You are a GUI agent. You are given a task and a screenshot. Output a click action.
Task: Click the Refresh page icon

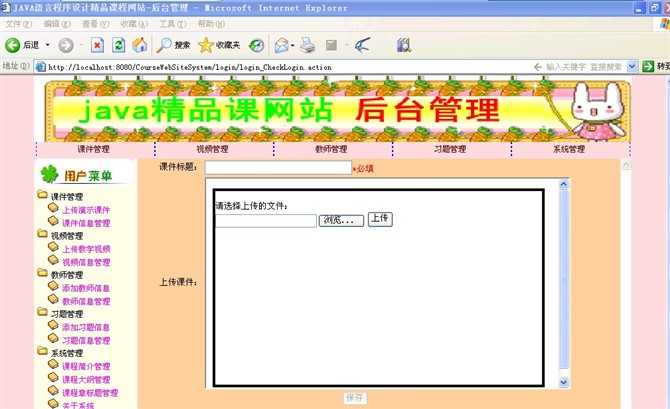pyautogui.click(x=118, y=45)
